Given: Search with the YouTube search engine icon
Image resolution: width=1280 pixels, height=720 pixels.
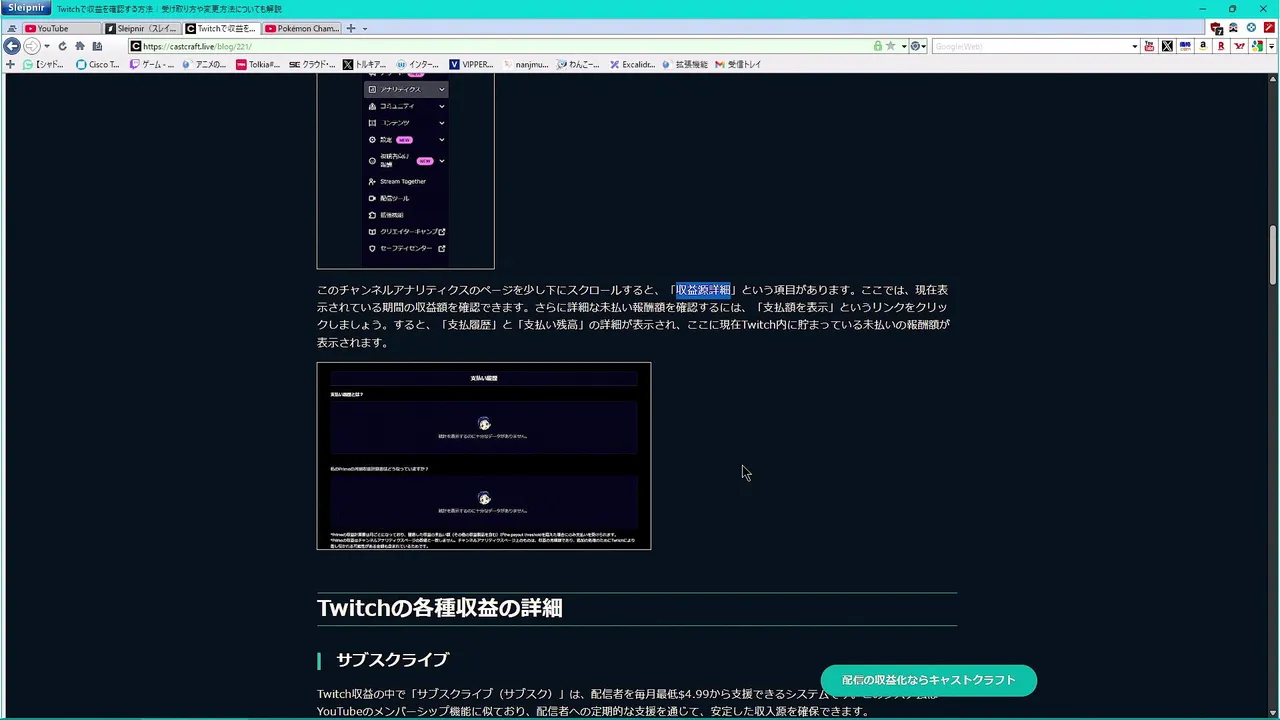Looking at the screenshot, I should point(1149,46).
